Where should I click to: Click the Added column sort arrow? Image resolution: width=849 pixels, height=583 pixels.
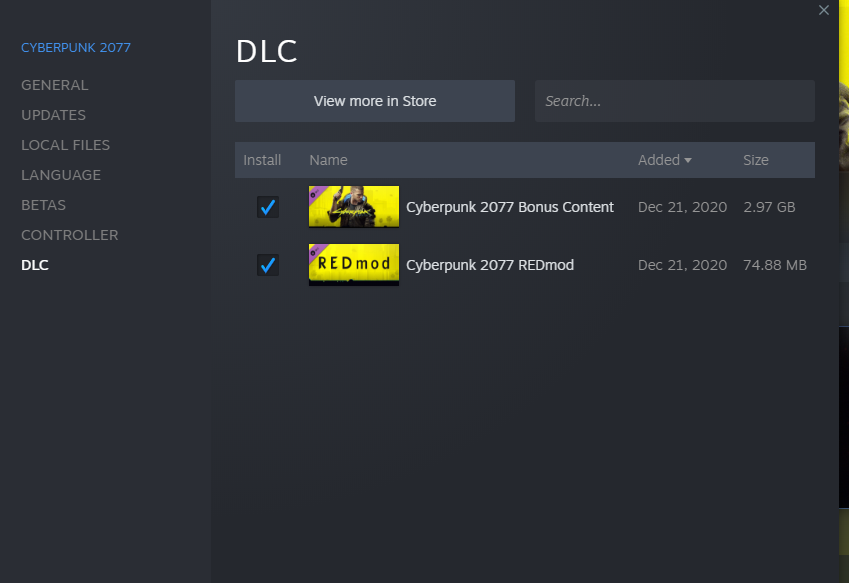[688, 160]
